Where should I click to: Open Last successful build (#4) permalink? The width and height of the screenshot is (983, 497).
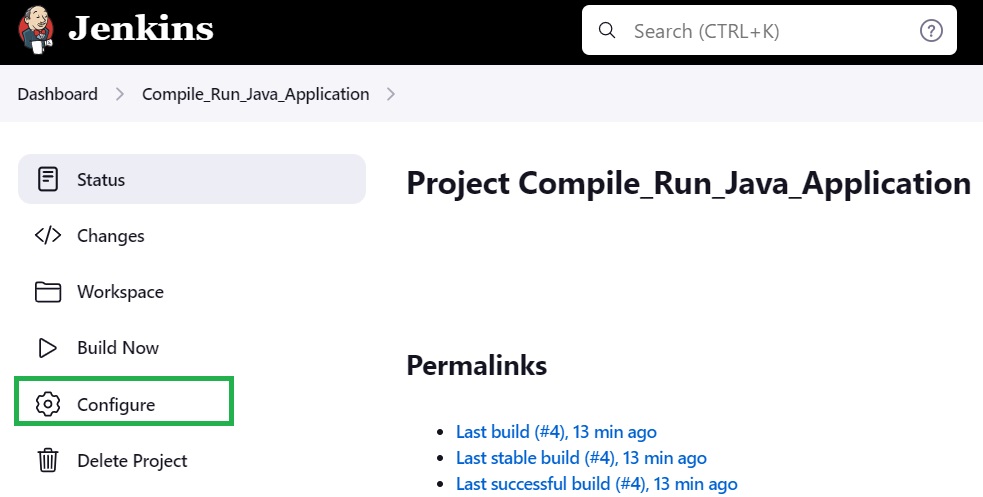point(597,484)
